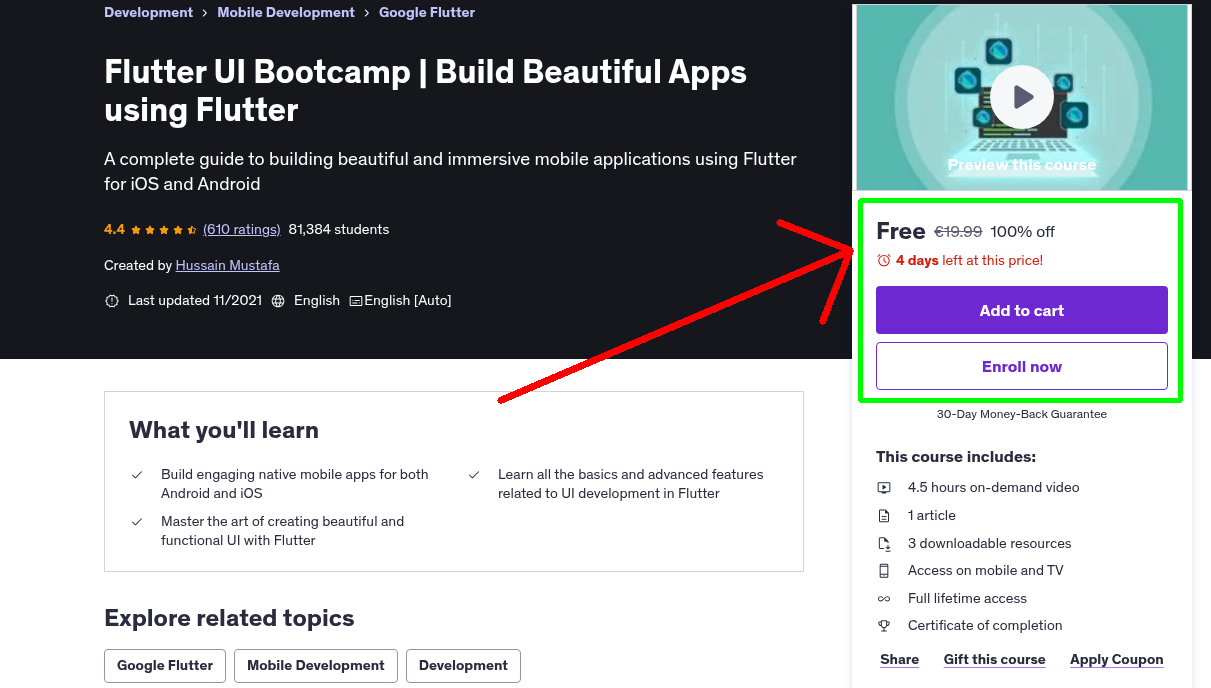Viewport: 1211px width, 688px height.
Task: Click 30-Day Money-Back Guarantee text
Action: (1021, 414)
